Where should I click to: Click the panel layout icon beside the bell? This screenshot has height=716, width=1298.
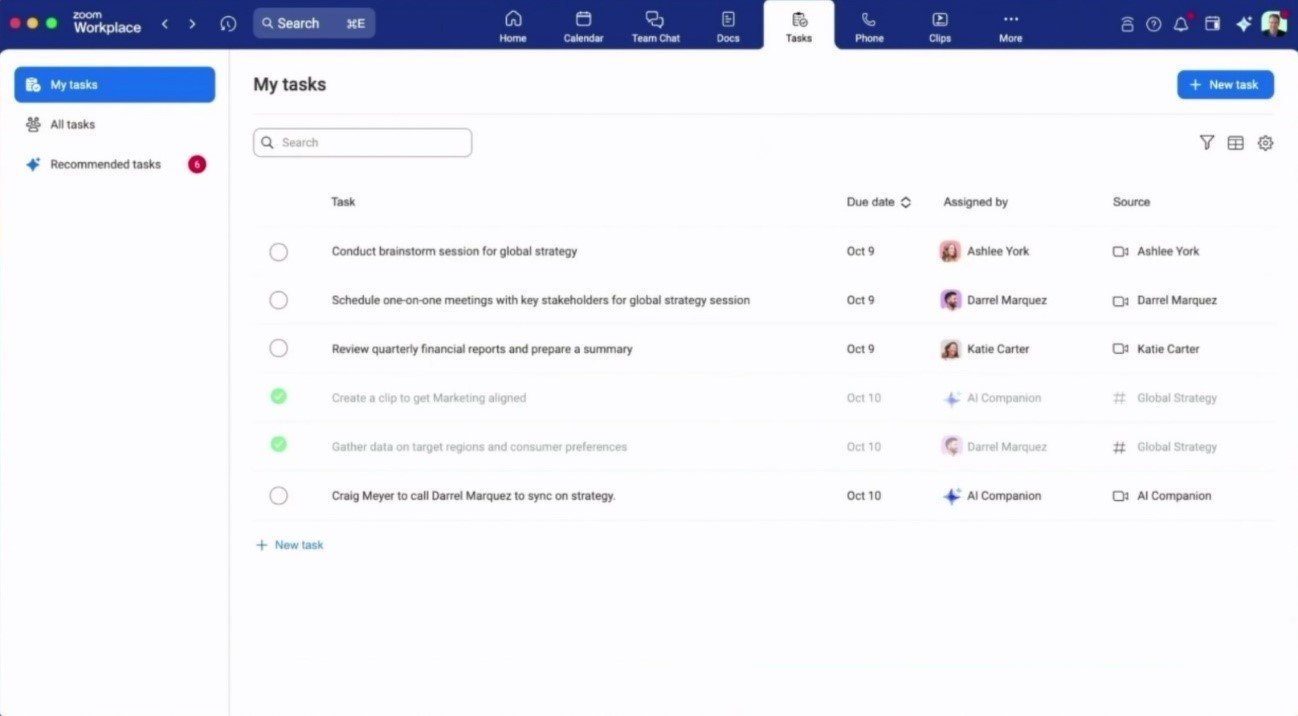(1212, 24)
